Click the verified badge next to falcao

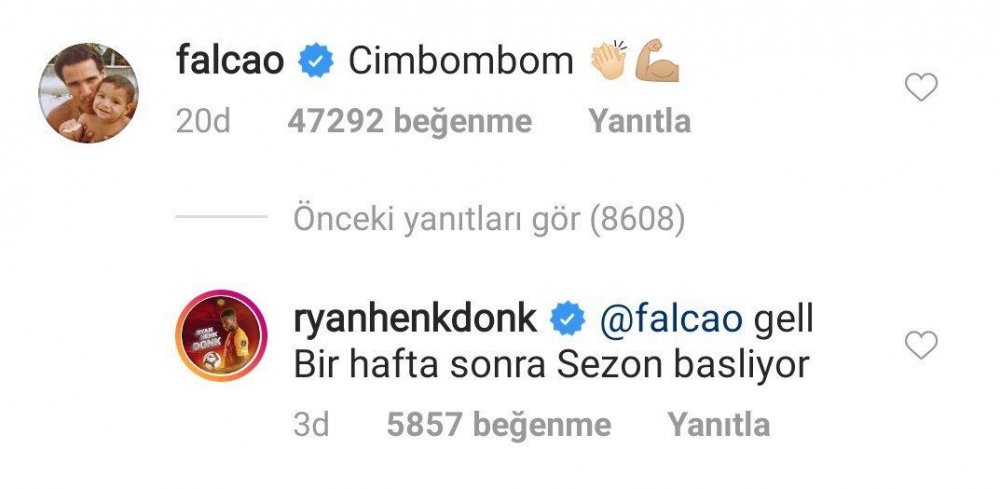(x=316, y=62)
